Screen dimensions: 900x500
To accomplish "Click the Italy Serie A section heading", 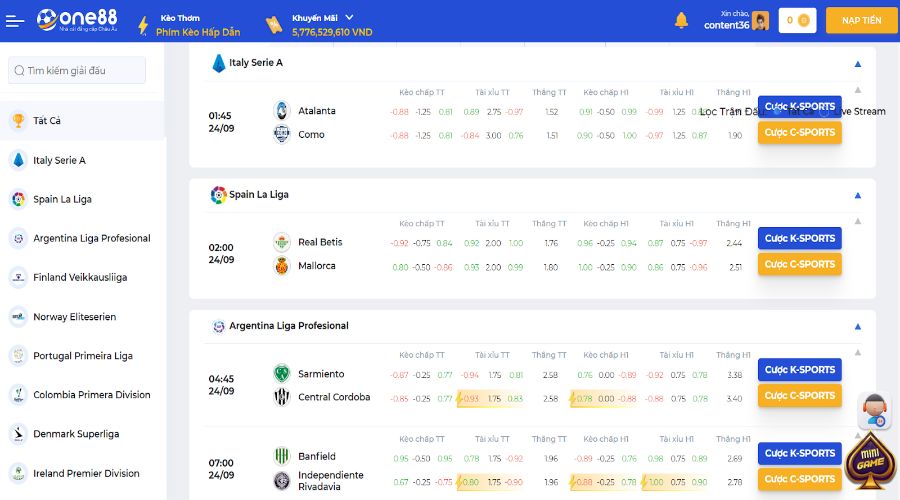I will point(256,63).
